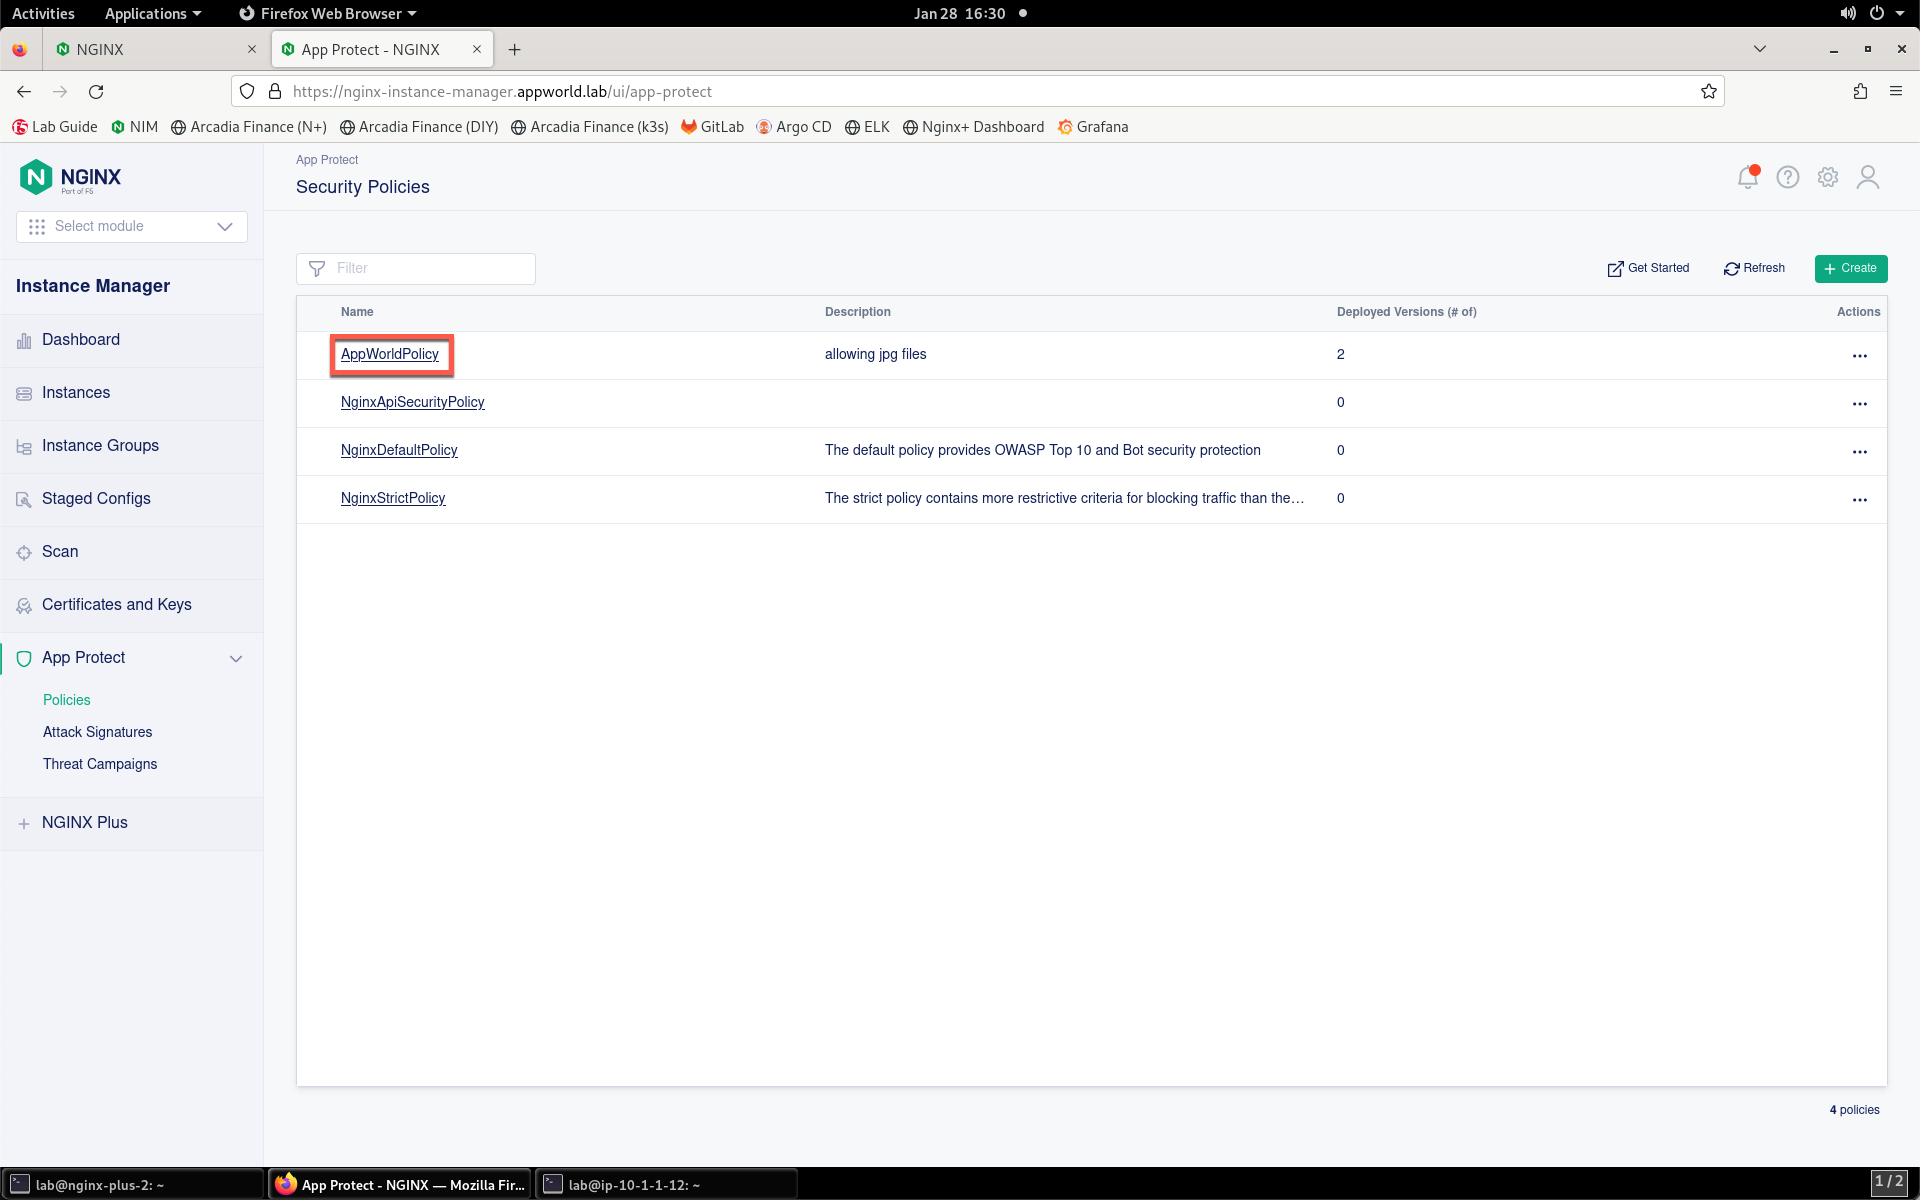The height and width of the screenshot is (1200, 1920).
Task: Expand the NGINX Plus section
Action: (x=131, y=823)
